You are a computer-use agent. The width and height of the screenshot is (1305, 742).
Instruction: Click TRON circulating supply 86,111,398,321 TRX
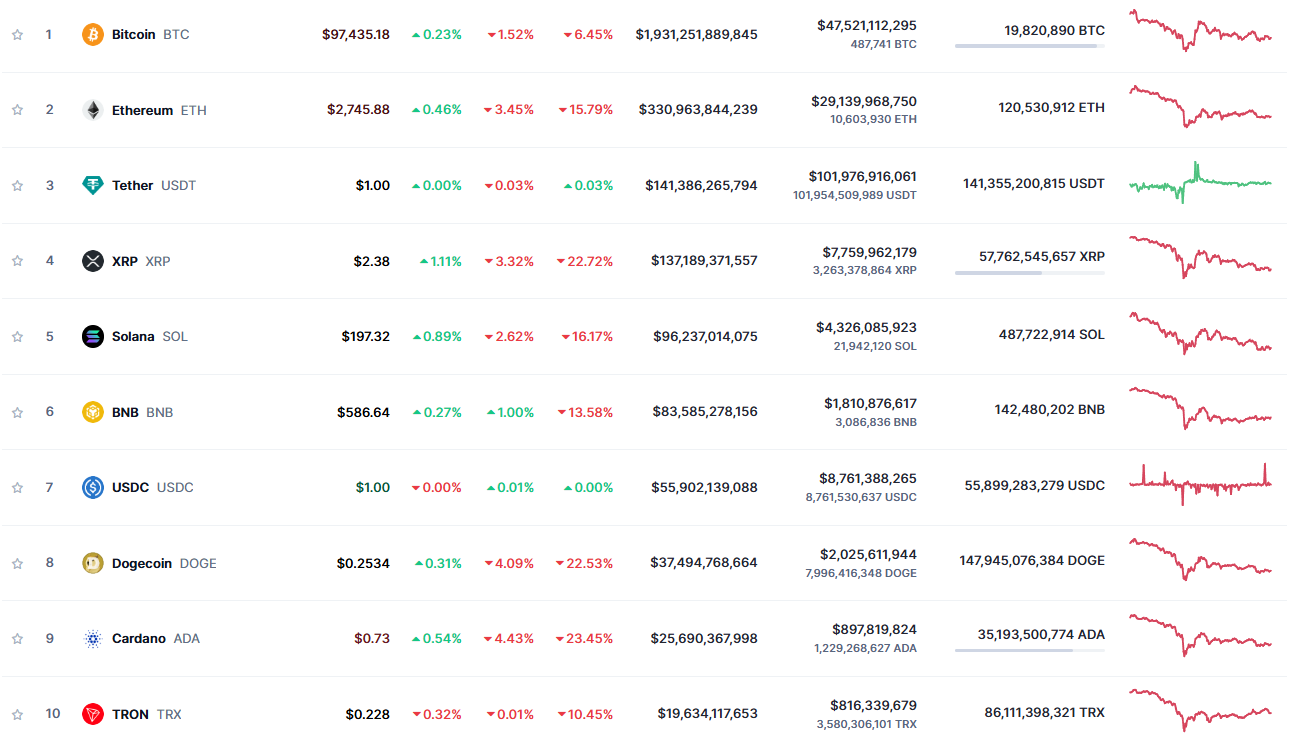pyautogui.click(x=1045, y=713)
